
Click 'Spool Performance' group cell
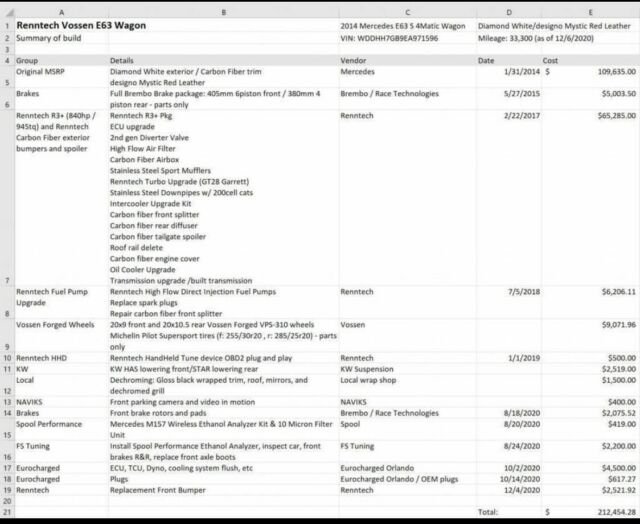pyautogui.click(x=62, y=429)
